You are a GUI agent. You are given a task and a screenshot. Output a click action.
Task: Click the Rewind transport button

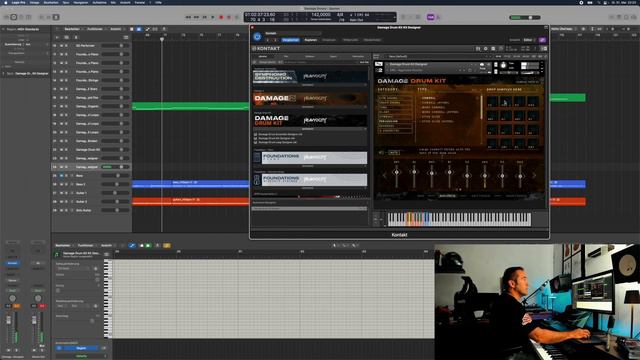click(188, 17)
